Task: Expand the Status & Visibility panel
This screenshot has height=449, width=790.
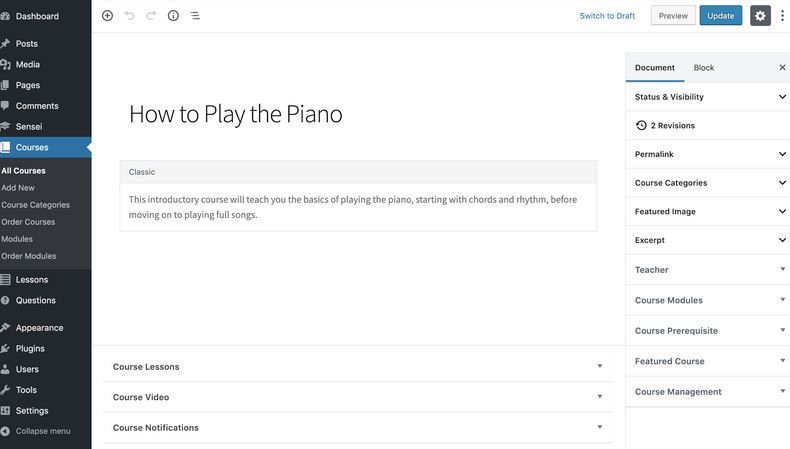Action: tap(707, 97)
